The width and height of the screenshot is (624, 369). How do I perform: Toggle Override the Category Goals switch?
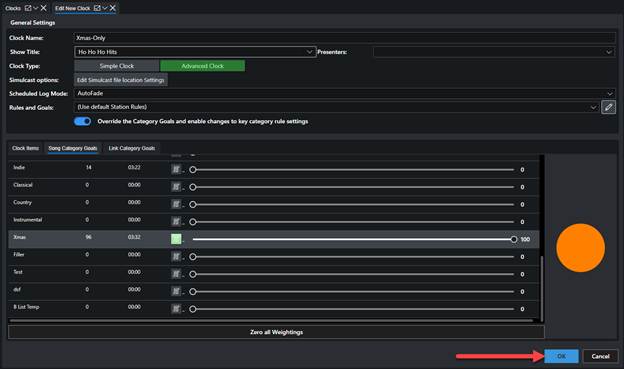[82, 121]
